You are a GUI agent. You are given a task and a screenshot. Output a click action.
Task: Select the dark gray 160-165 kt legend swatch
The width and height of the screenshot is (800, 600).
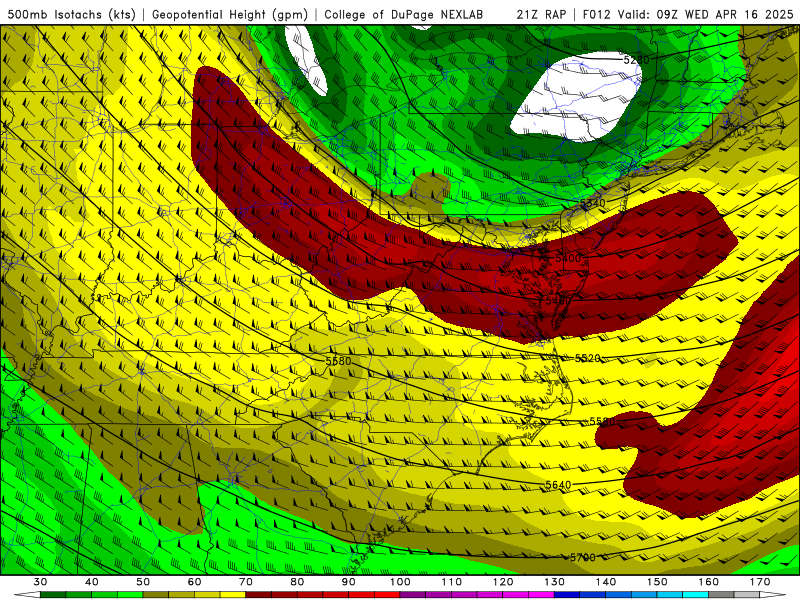(x=722, y=595)
